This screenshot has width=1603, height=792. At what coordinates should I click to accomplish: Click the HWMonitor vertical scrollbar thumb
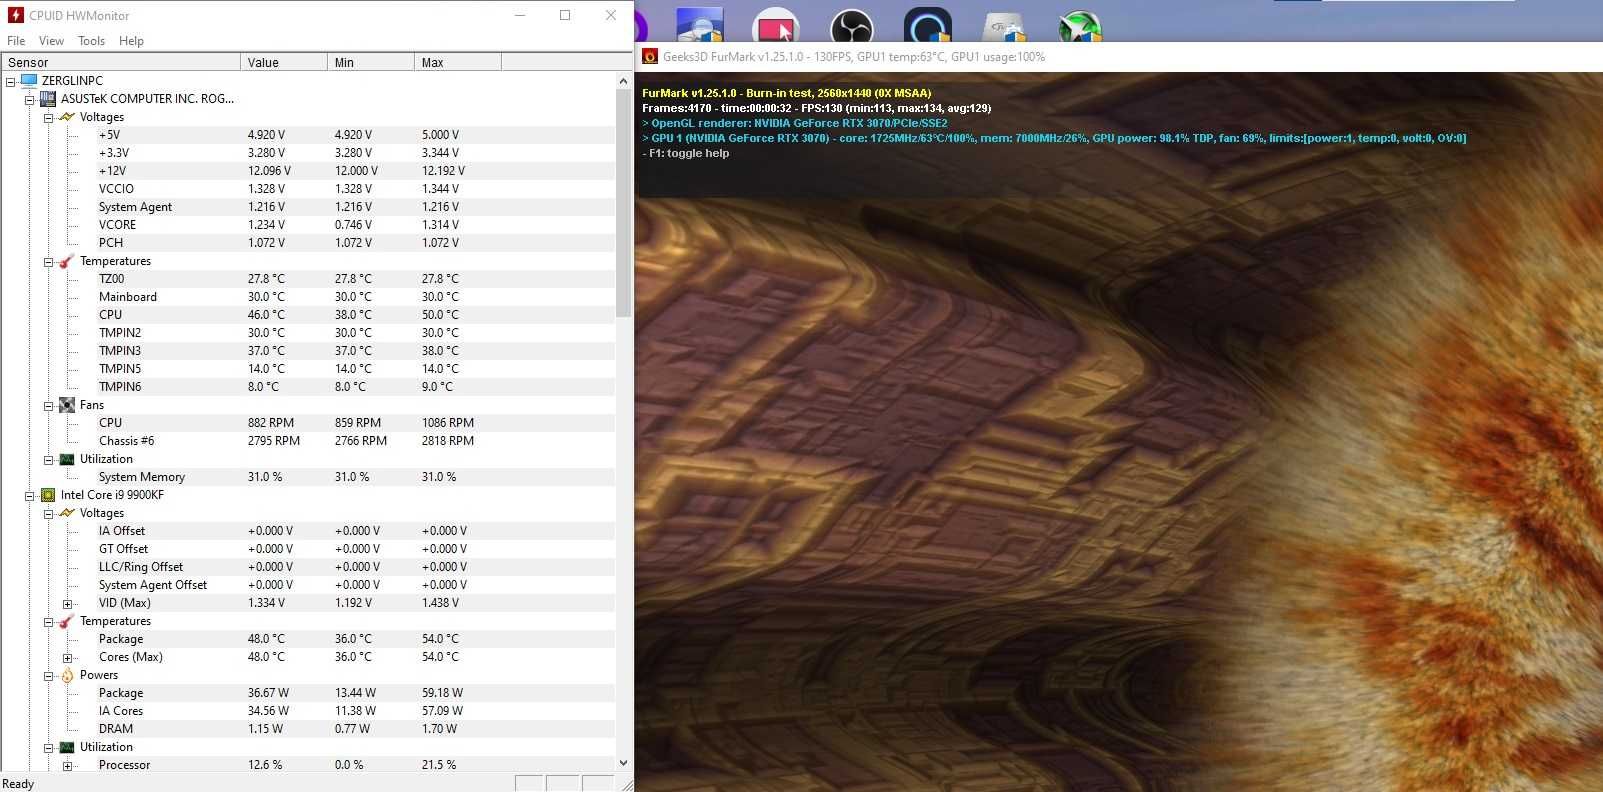624,205
